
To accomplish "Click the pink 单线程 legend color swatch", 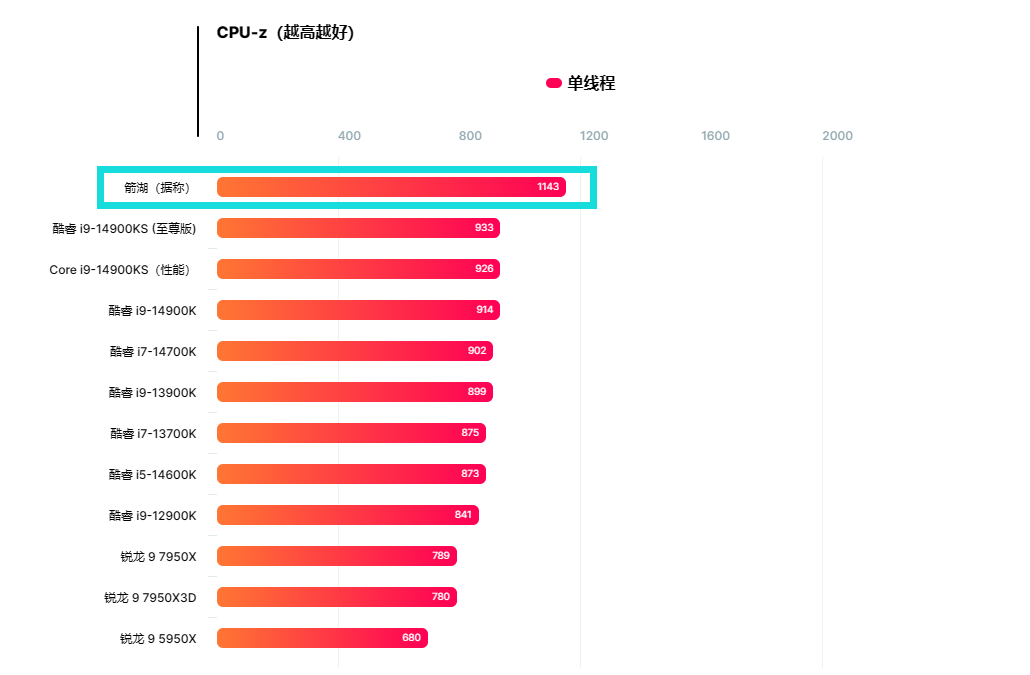I will (553, 83).
